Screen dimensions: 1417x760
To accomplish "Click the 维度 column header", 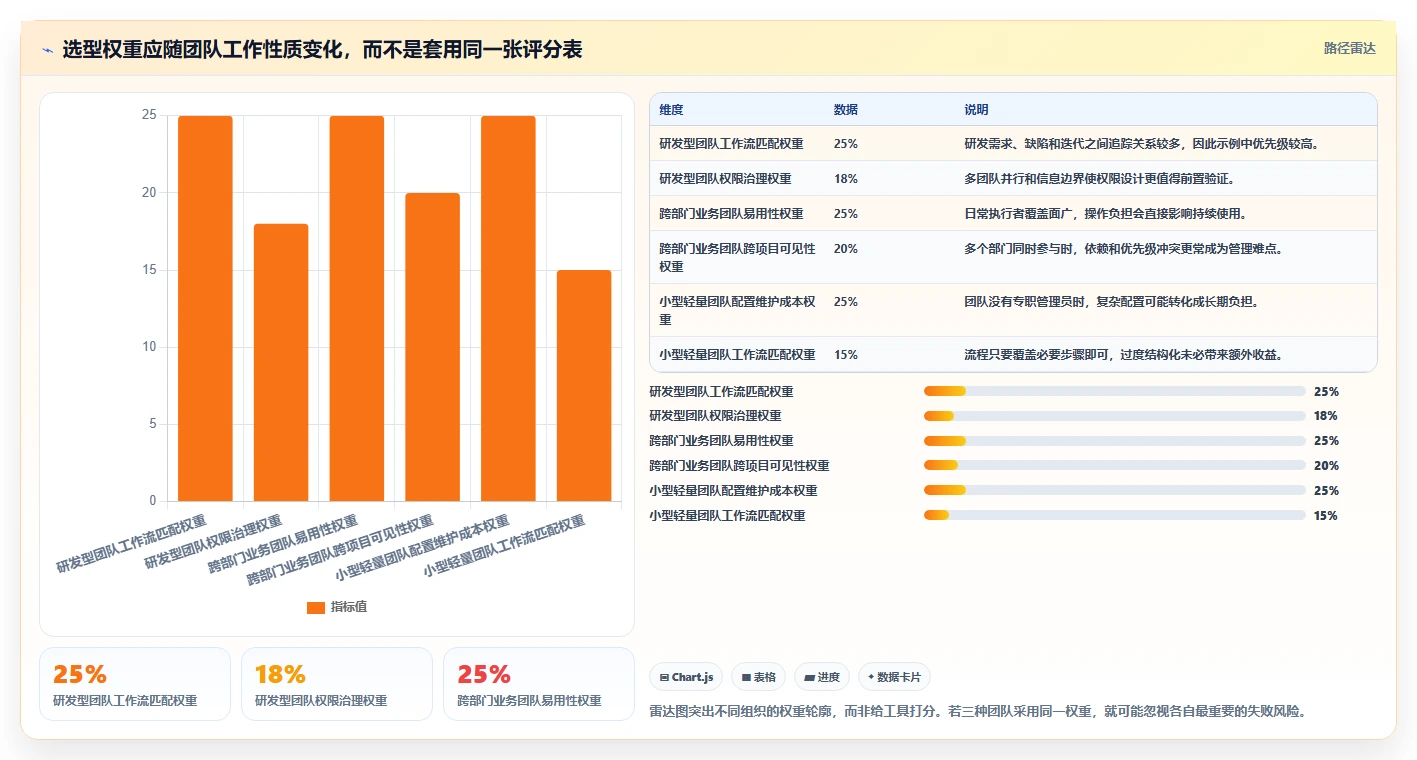I will click(672, 109).
